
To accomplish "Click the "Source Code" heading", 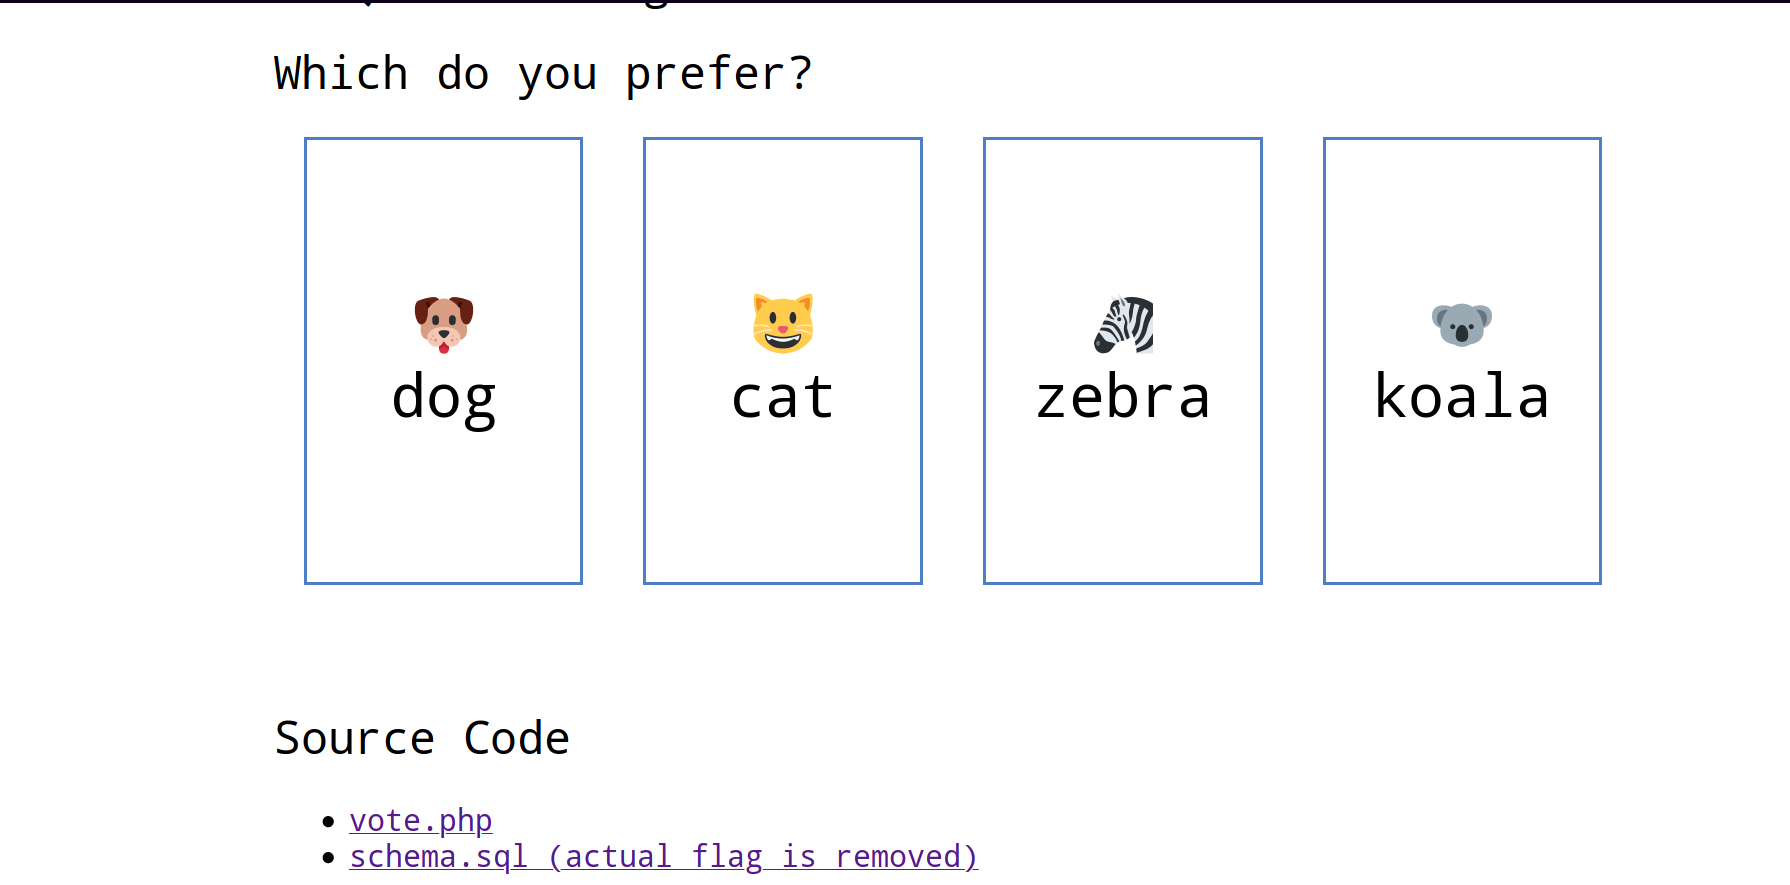I will (422, 739).
